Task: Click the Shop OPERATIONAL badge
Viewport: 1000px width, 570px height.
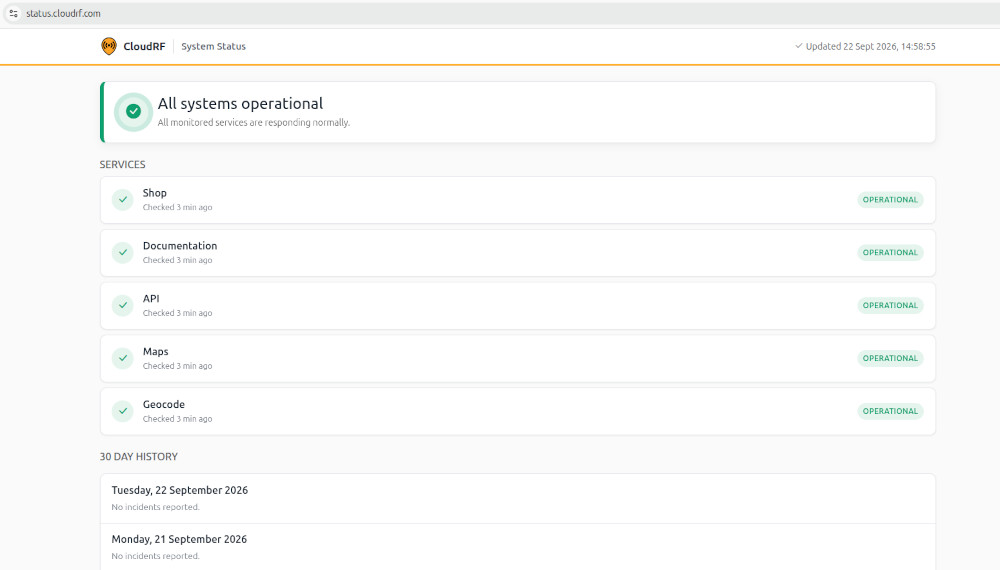Action: (890, 200)
